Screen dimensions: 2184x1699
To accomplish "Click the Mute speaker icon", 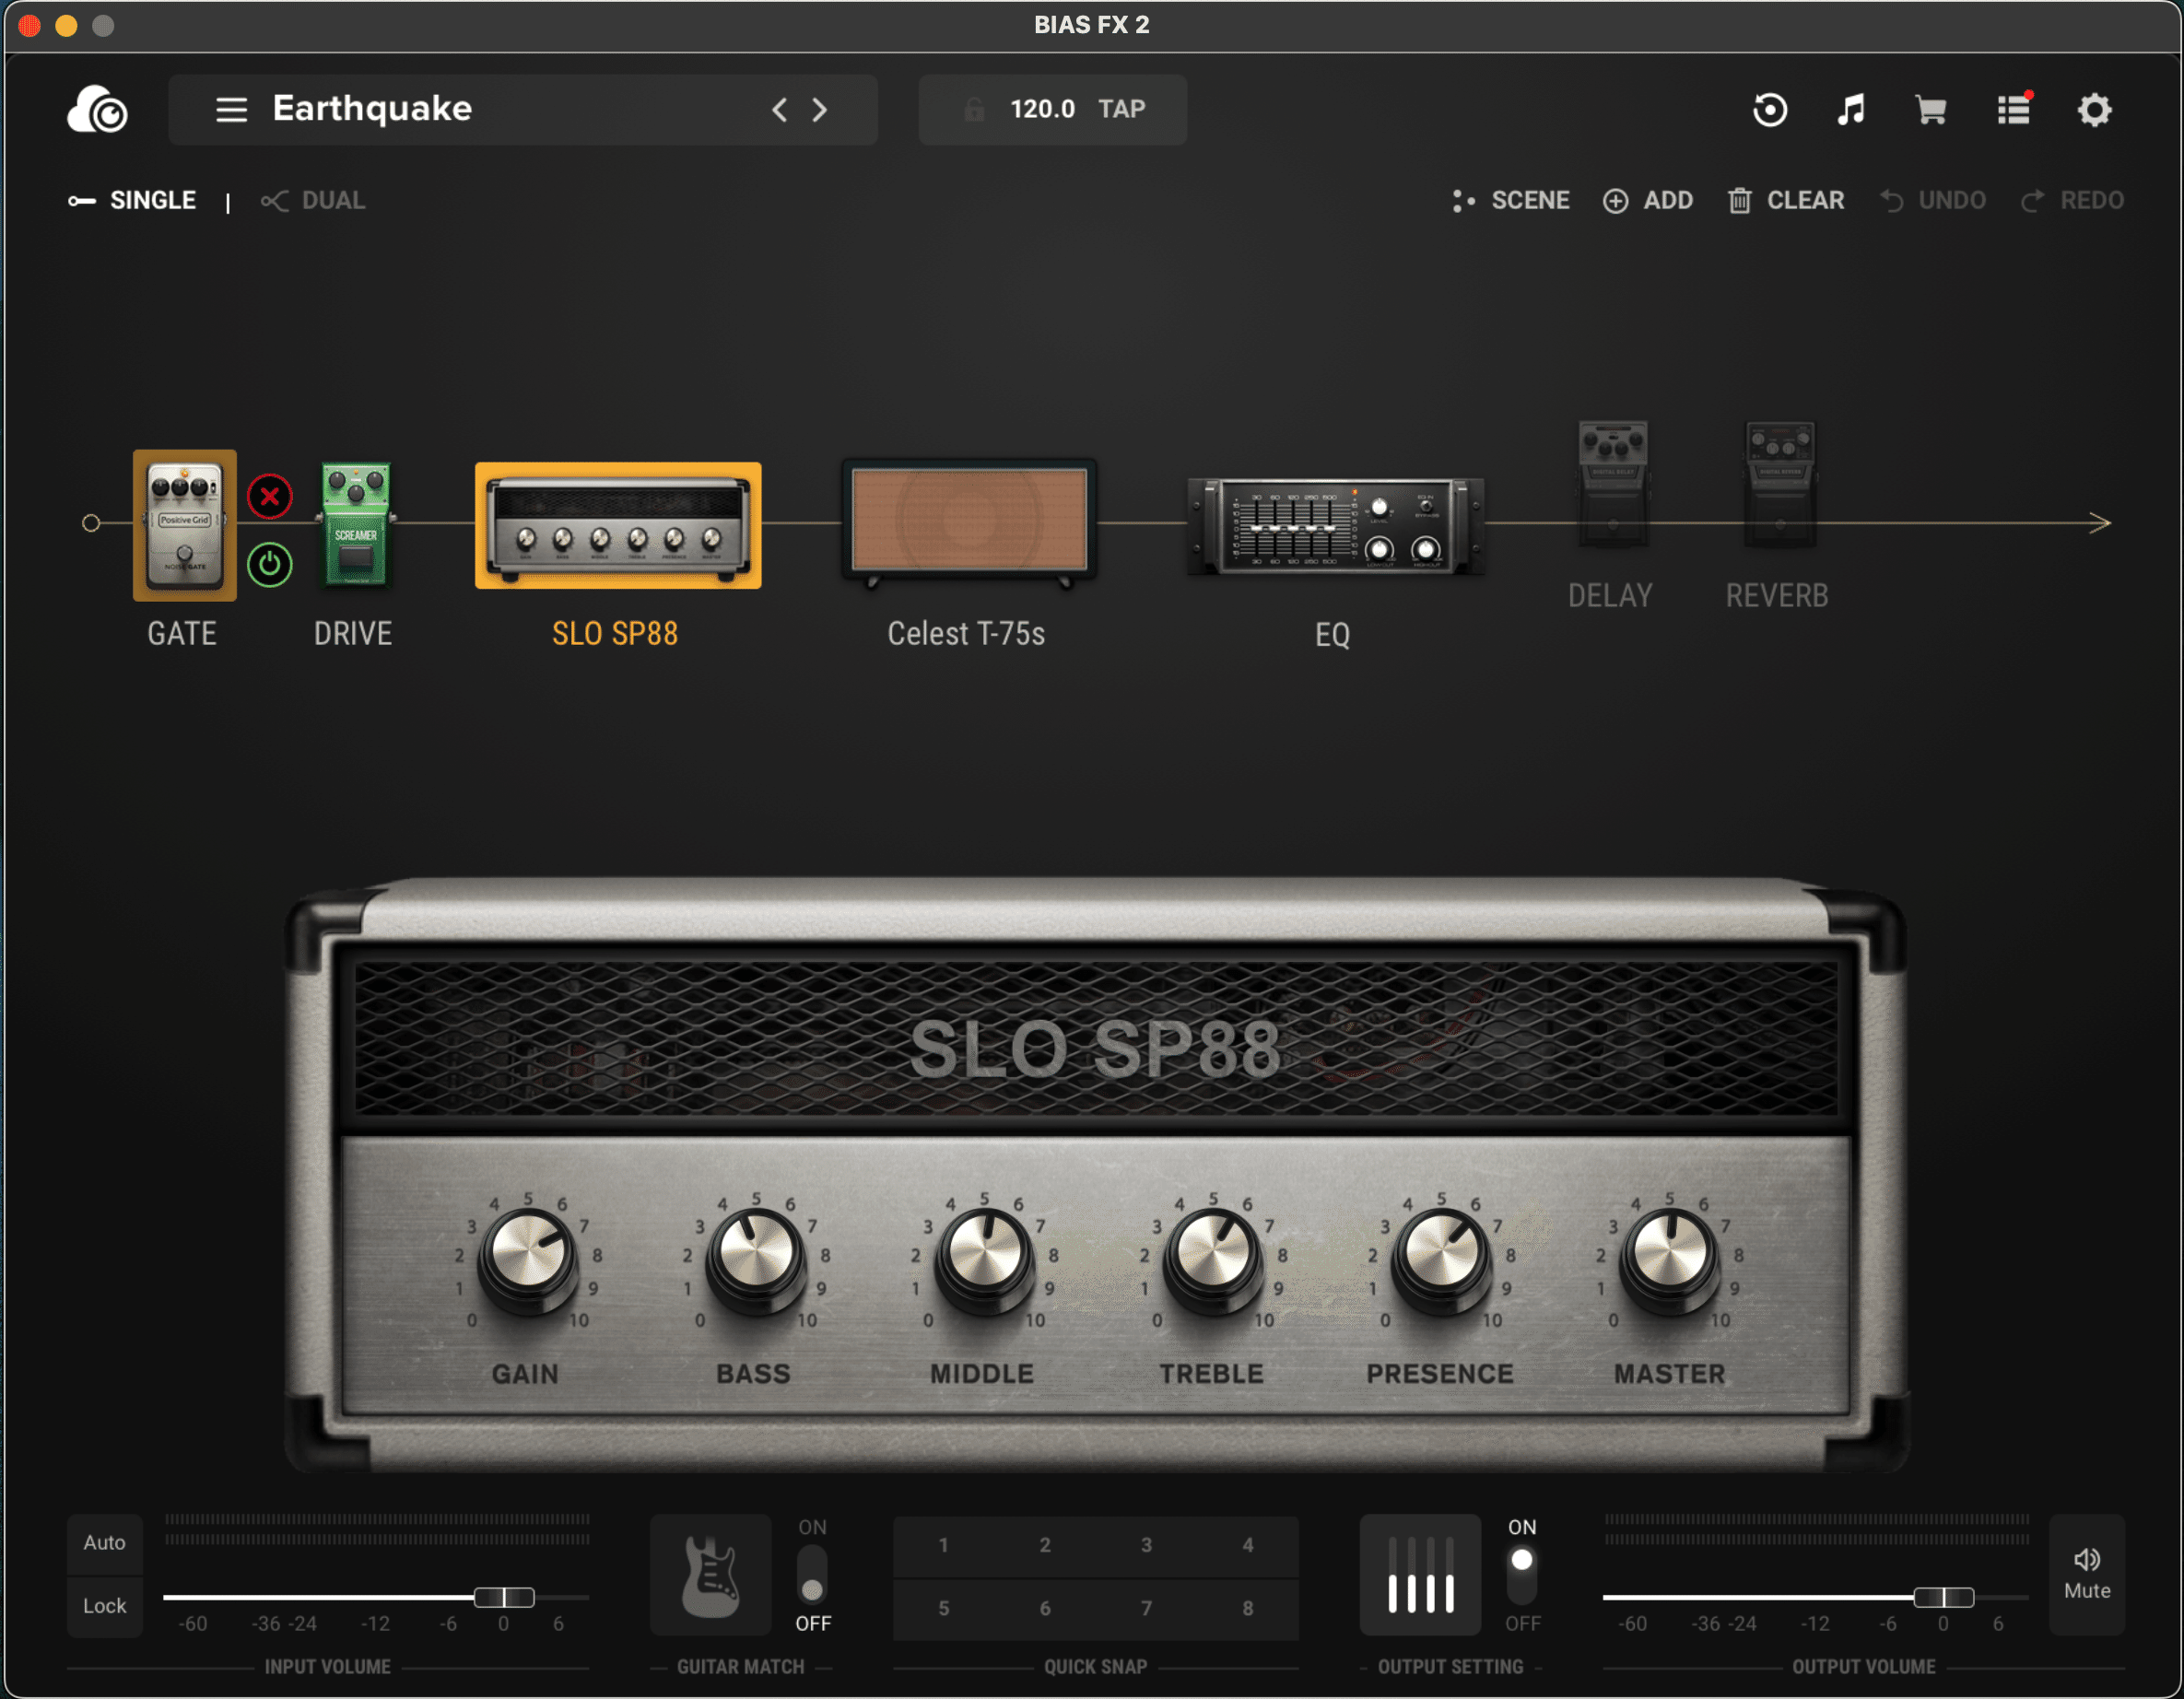I will 2087,1560.
